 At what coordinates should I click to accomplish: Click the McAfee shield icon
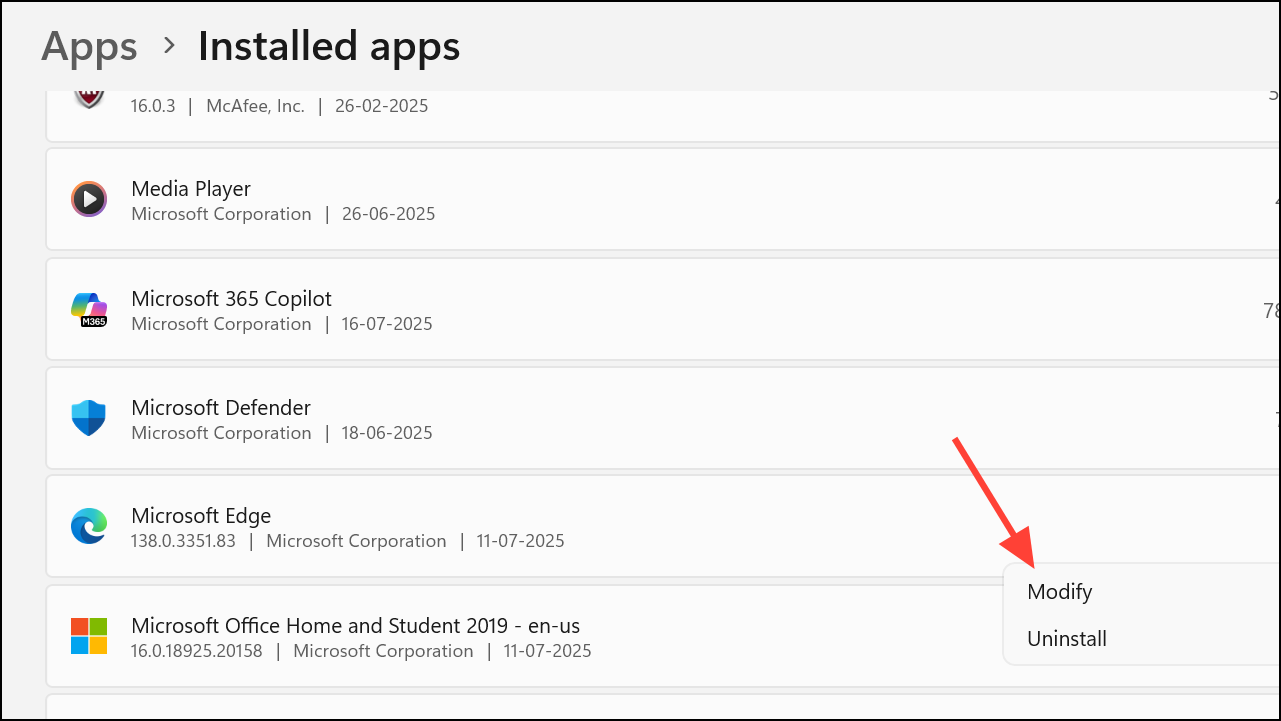tap(89, 98)
